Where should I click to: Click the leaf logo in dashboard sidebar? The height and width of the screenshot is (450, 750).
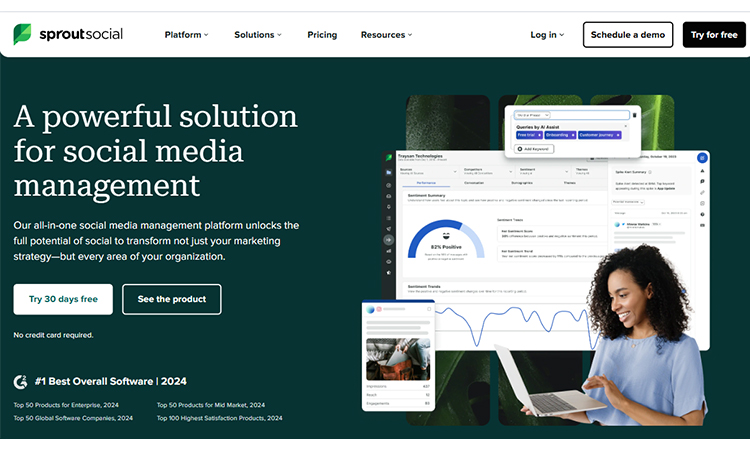[x=389, y=158]
